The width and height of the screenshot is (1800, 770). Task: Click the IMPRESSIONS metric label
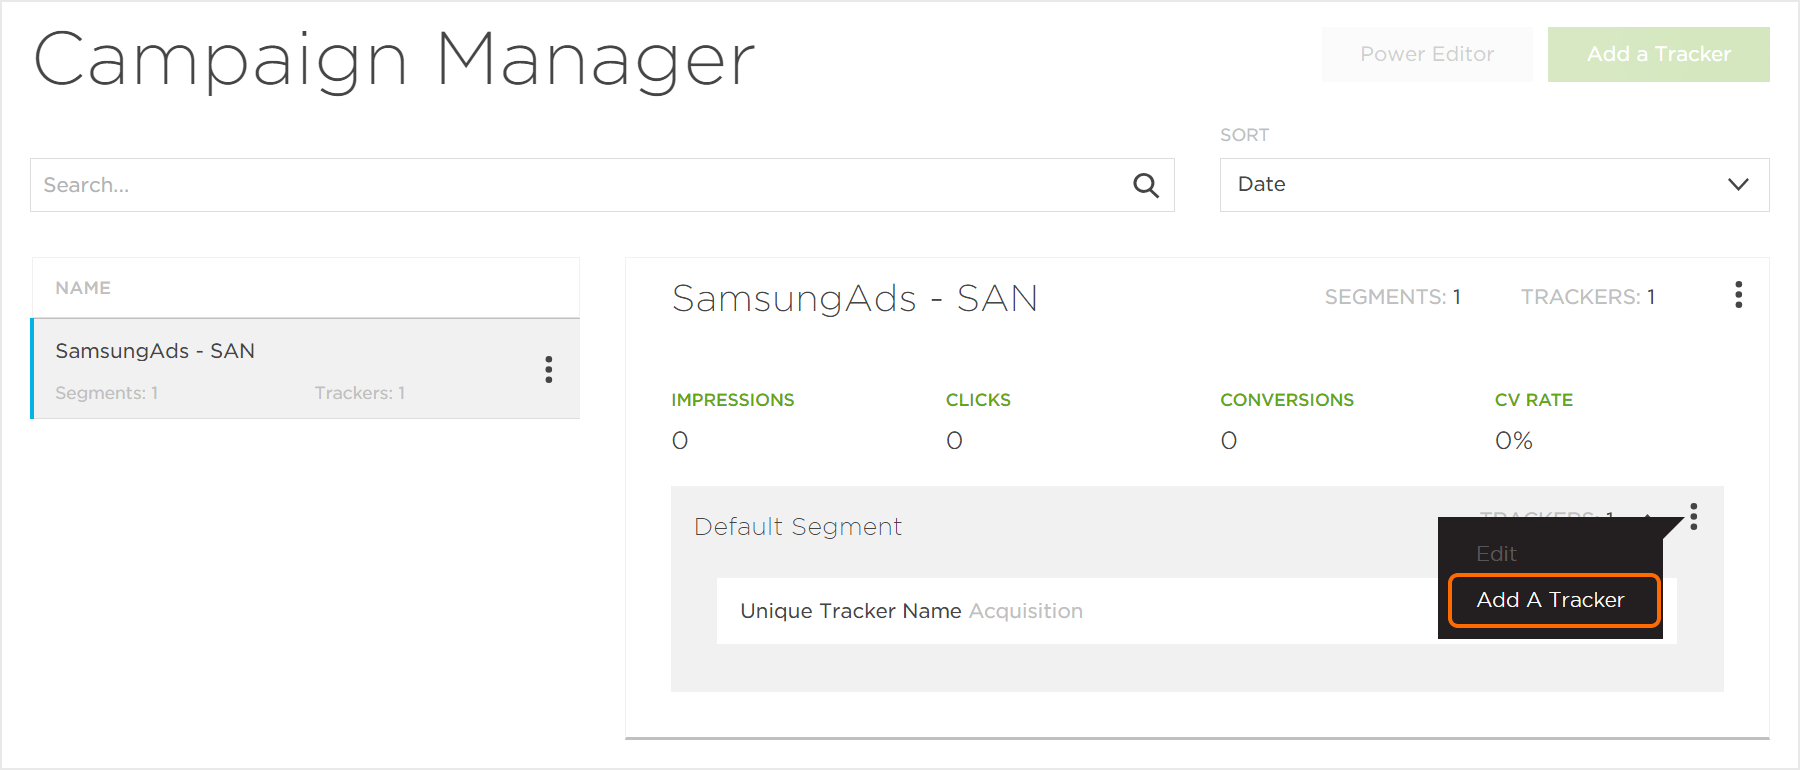point(733,400)
